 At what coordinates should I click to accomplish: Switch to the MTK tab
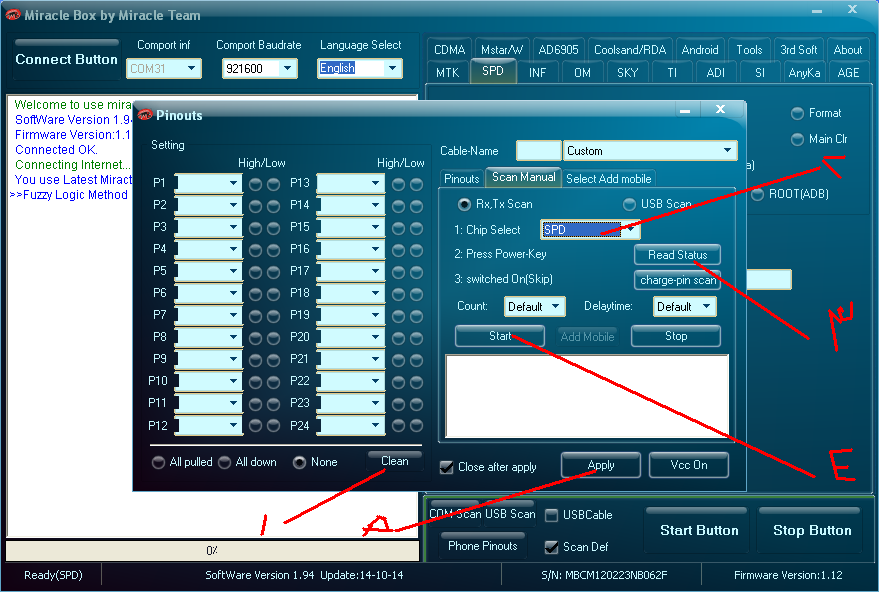[x=447, y=73]
